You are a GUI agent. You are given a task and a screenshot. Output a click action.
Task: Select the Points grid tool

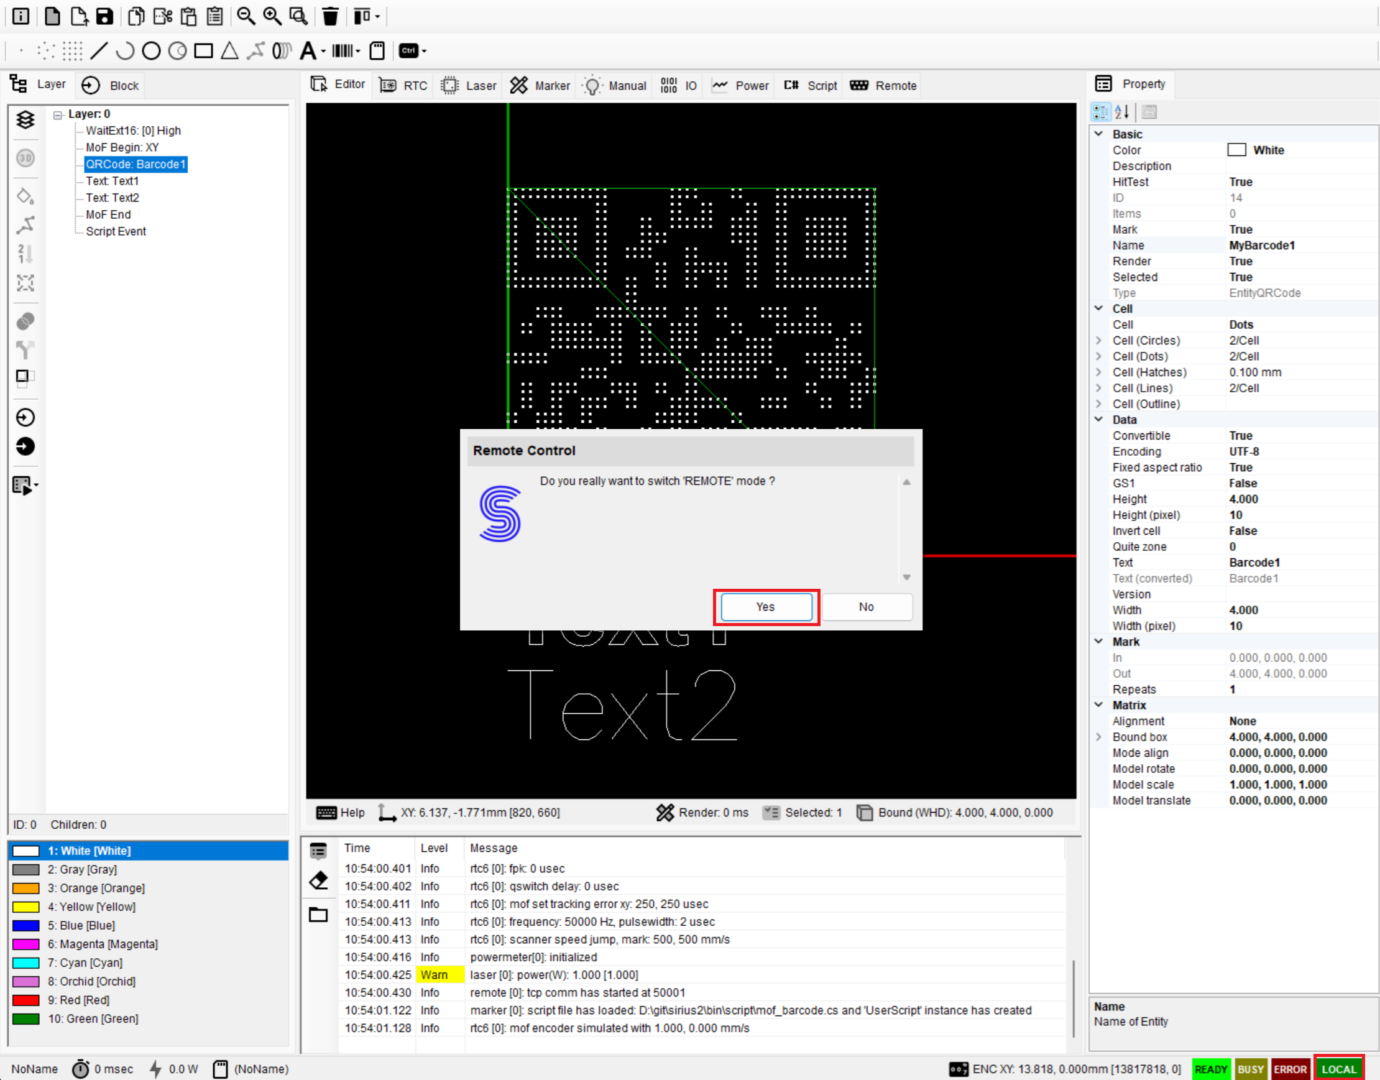click(x=73, y=50)
